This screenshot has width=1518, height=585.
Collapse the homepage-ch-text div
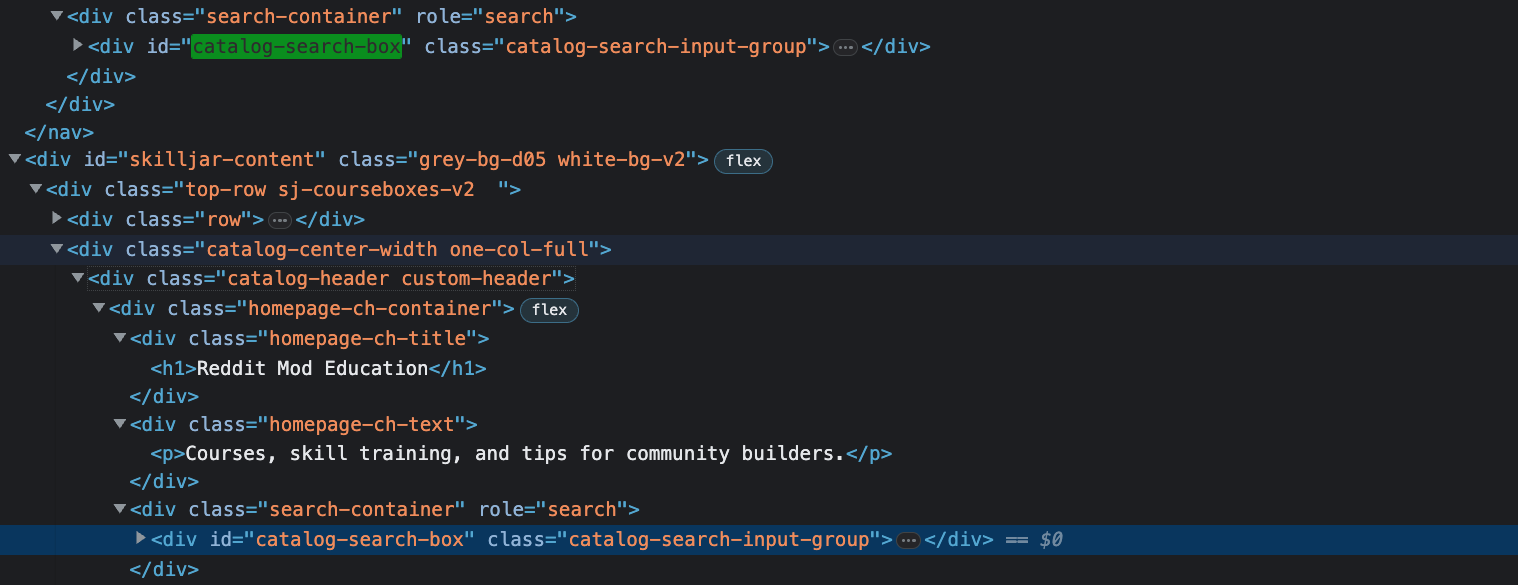pos(120,424)
